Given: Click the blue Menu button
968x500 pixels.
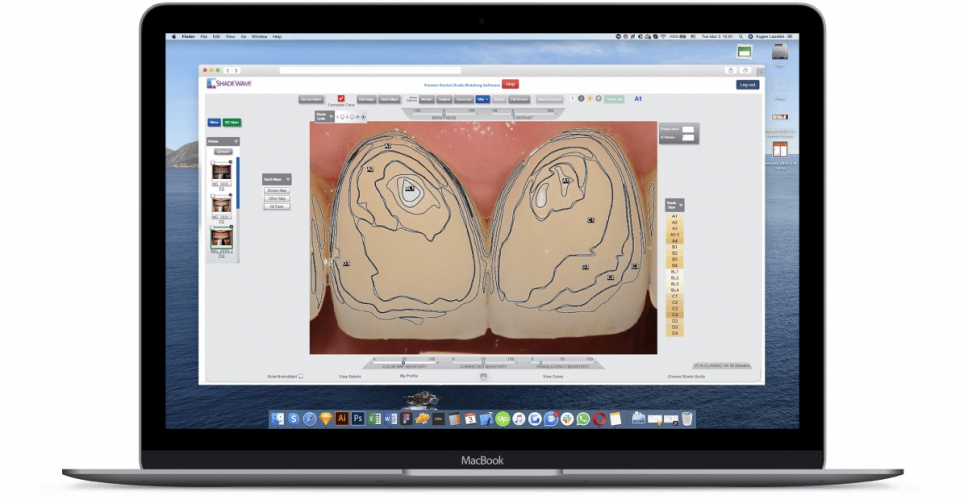Looking at the screenshot, I should coord(214,122).
